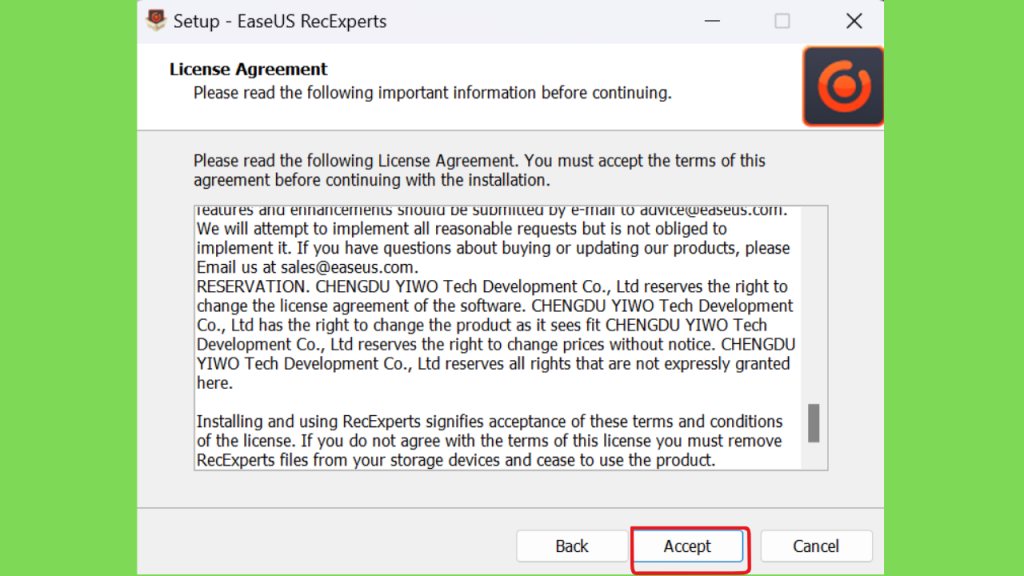
Task: Click the 'Installing and using RecExperts' paragraph
Action: tap(490, 441)
